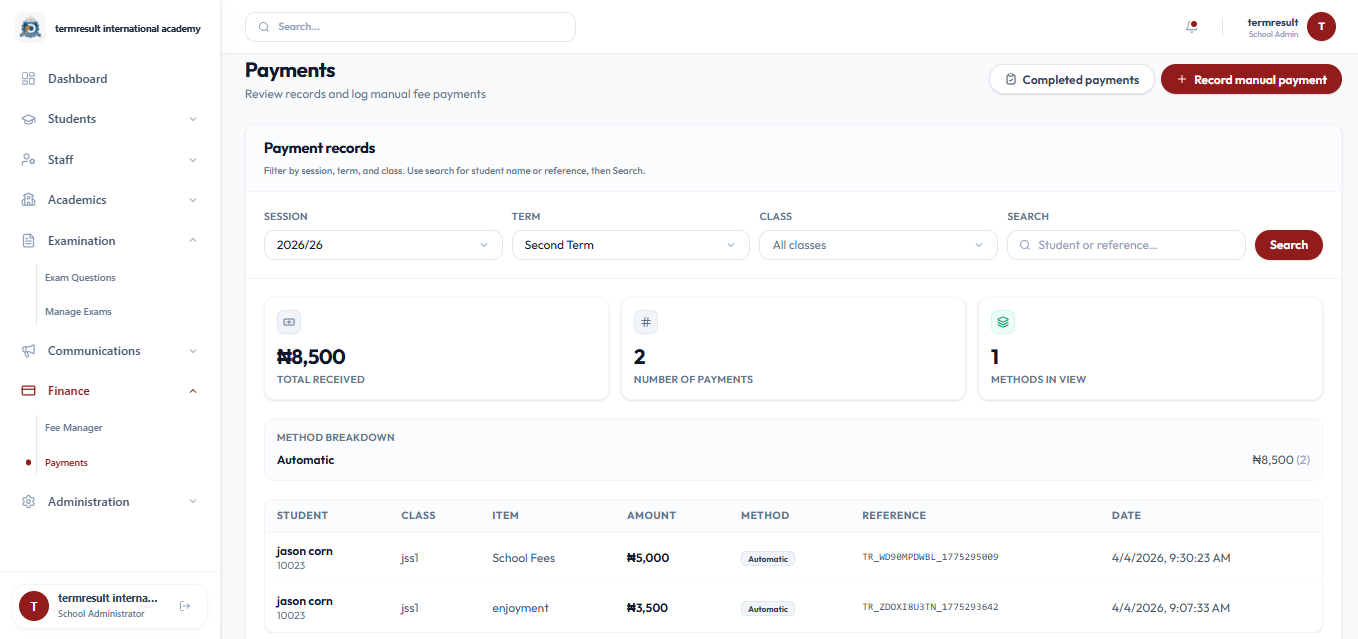The width and height of the screenshot is (1358, 639).
Task: Click the notification bell icon
Action: tap(1191, 27)
